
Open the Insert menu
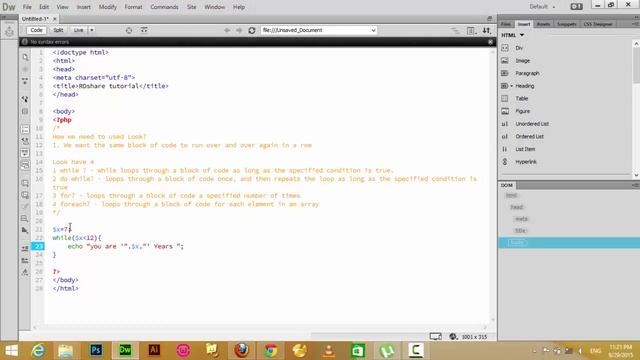tap(84, 7)
